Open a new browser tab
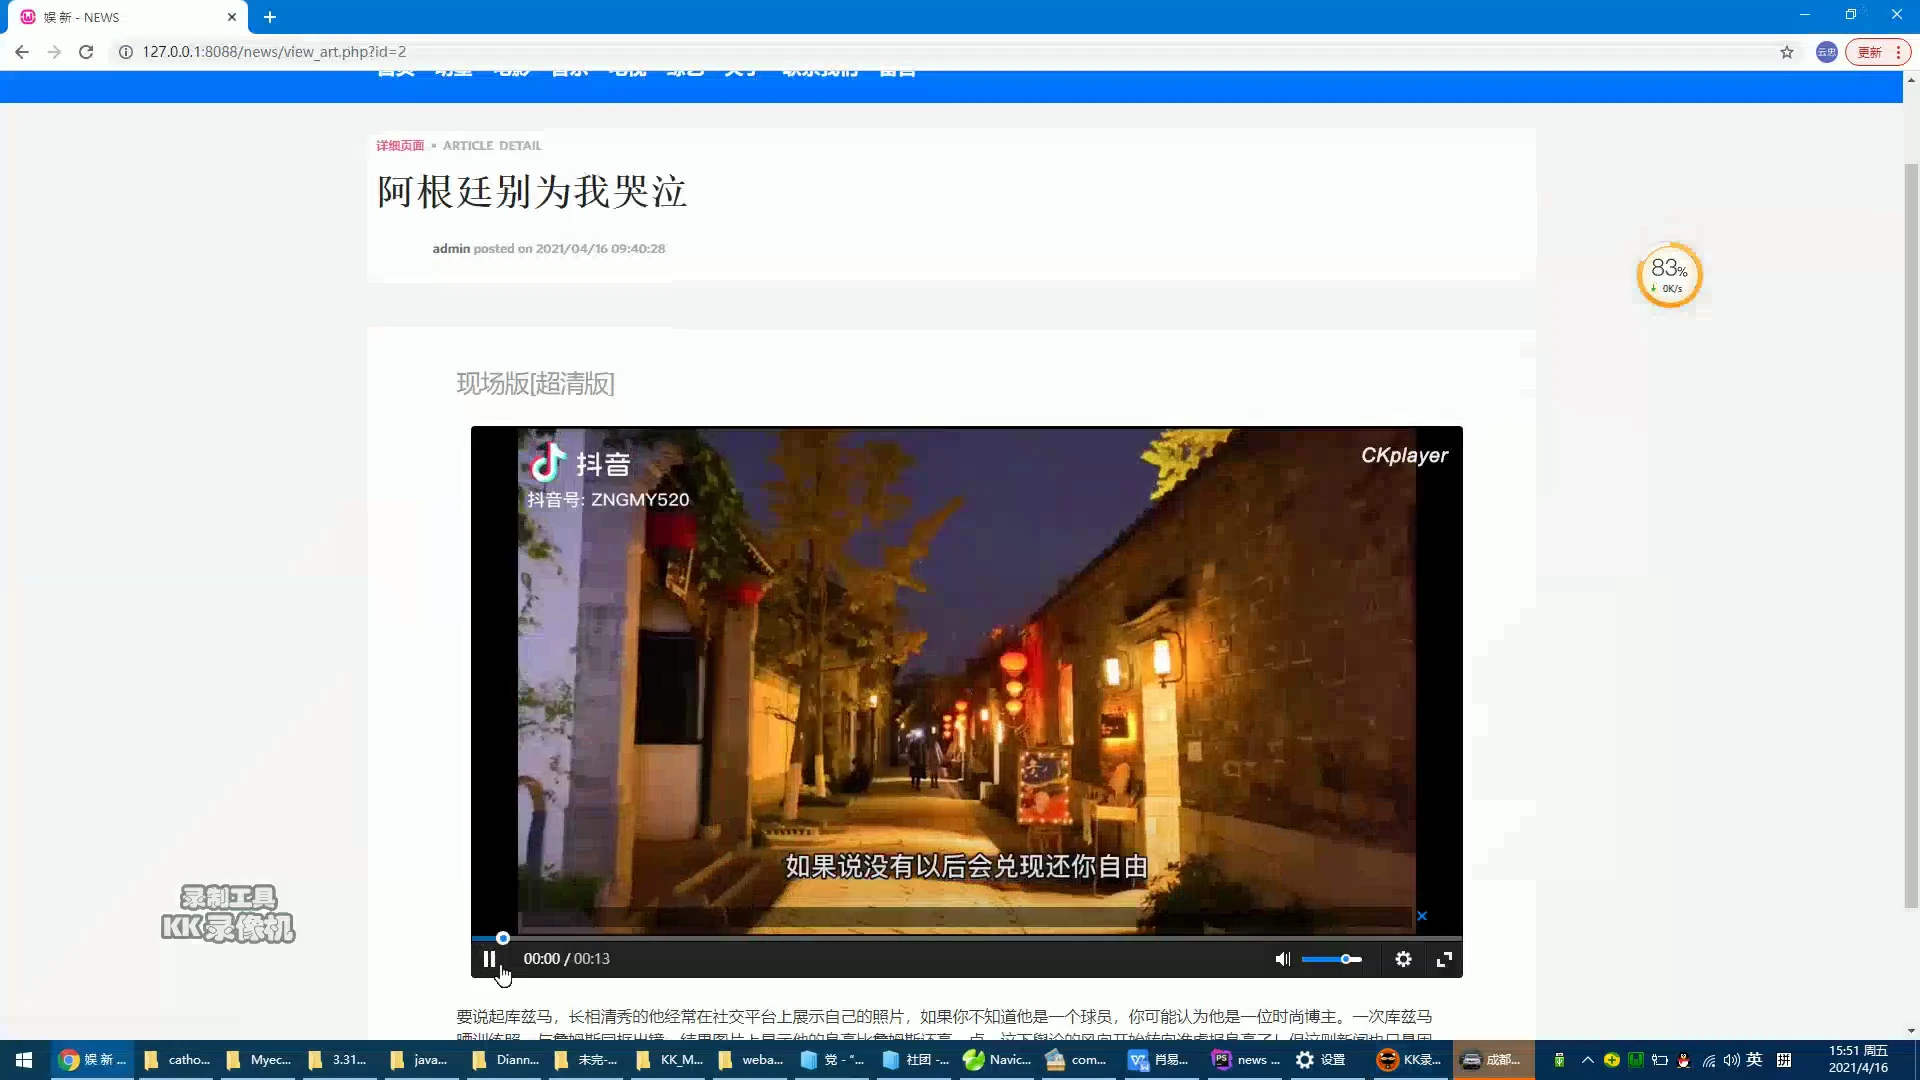The image size is (1920, 1080). point(270,17)
